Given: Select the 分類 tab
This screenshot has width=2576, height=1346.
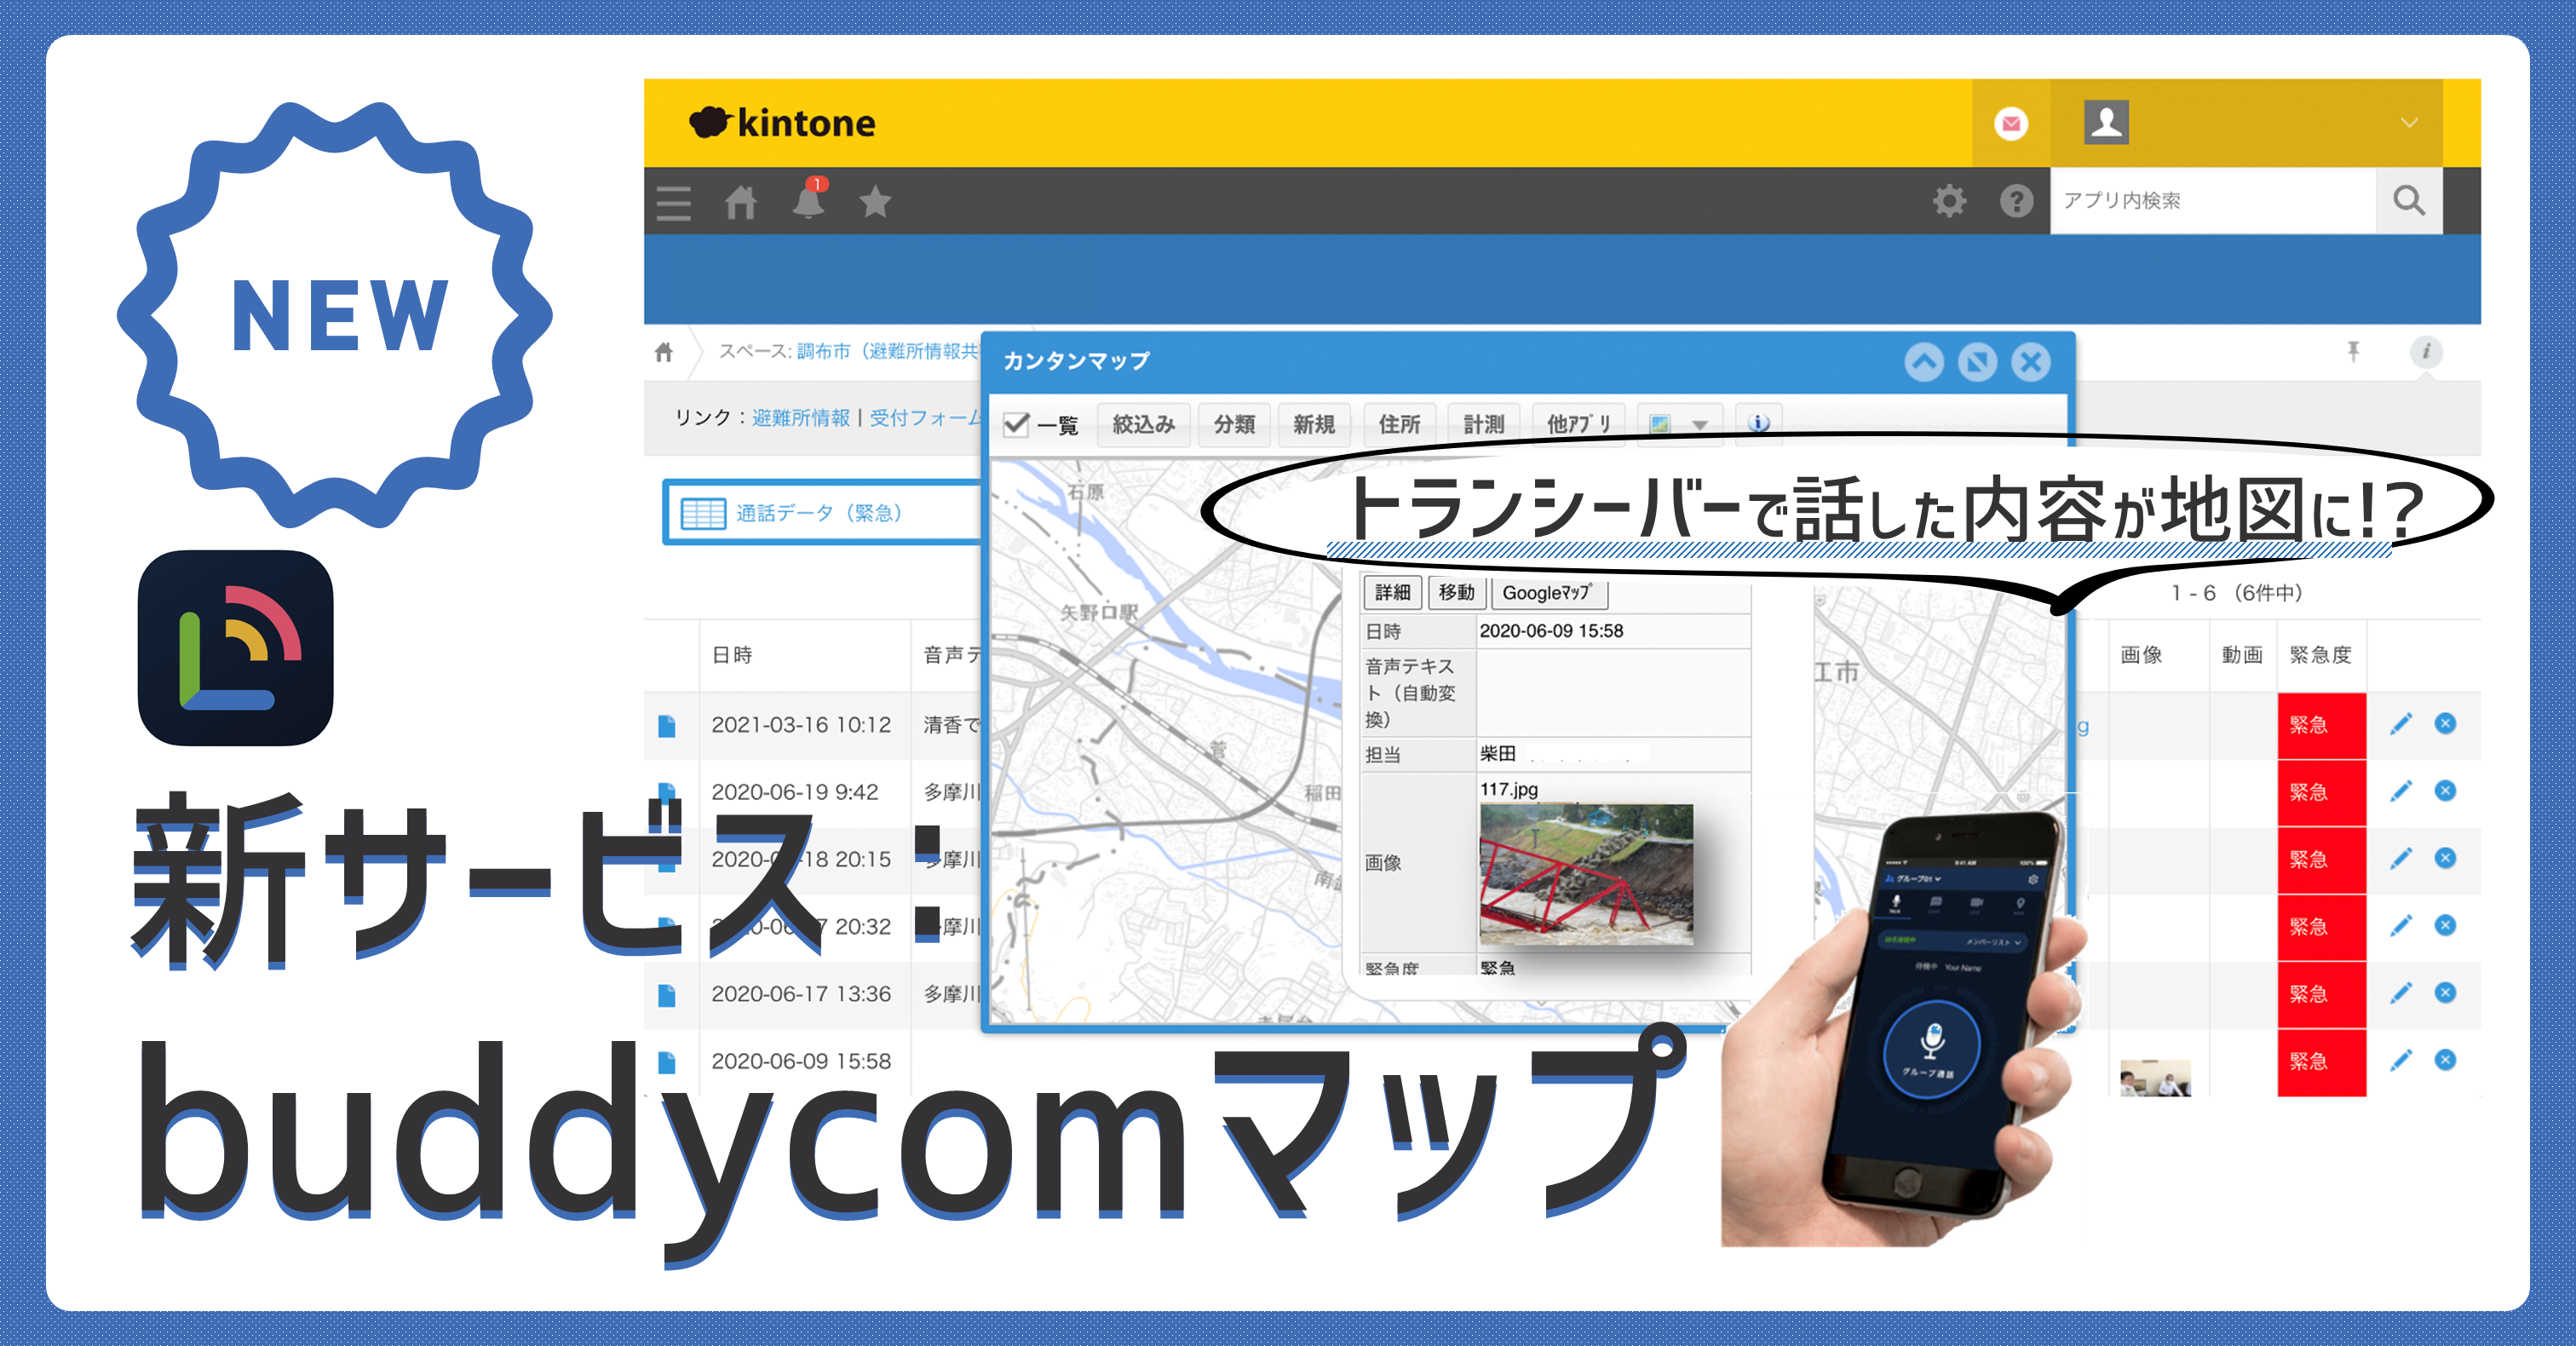Looking at the screenshot, I should (1234, 424).
